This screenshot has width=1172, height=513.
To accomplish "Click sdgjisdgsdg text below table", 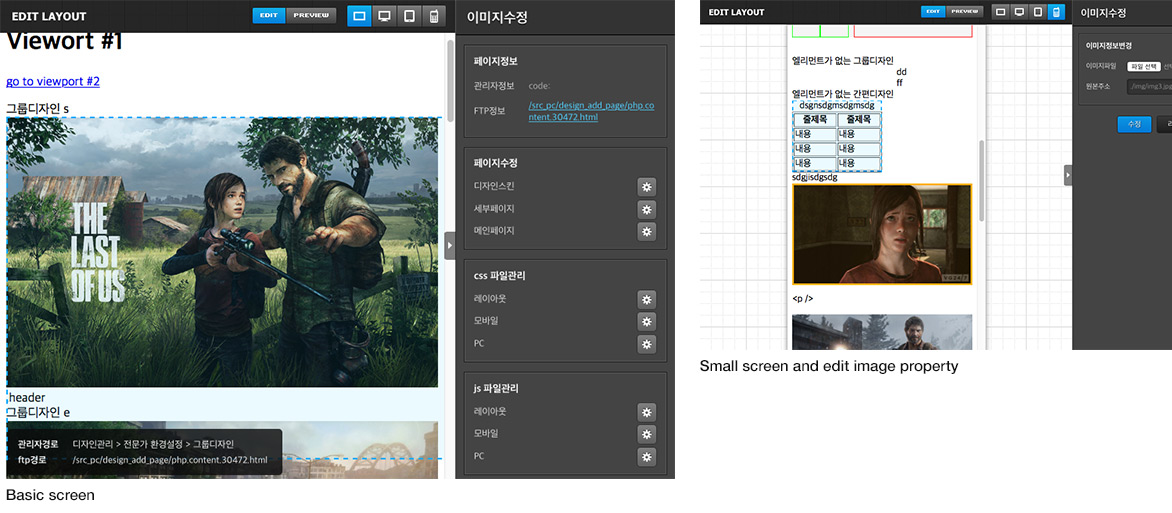I will coord(815,177).
